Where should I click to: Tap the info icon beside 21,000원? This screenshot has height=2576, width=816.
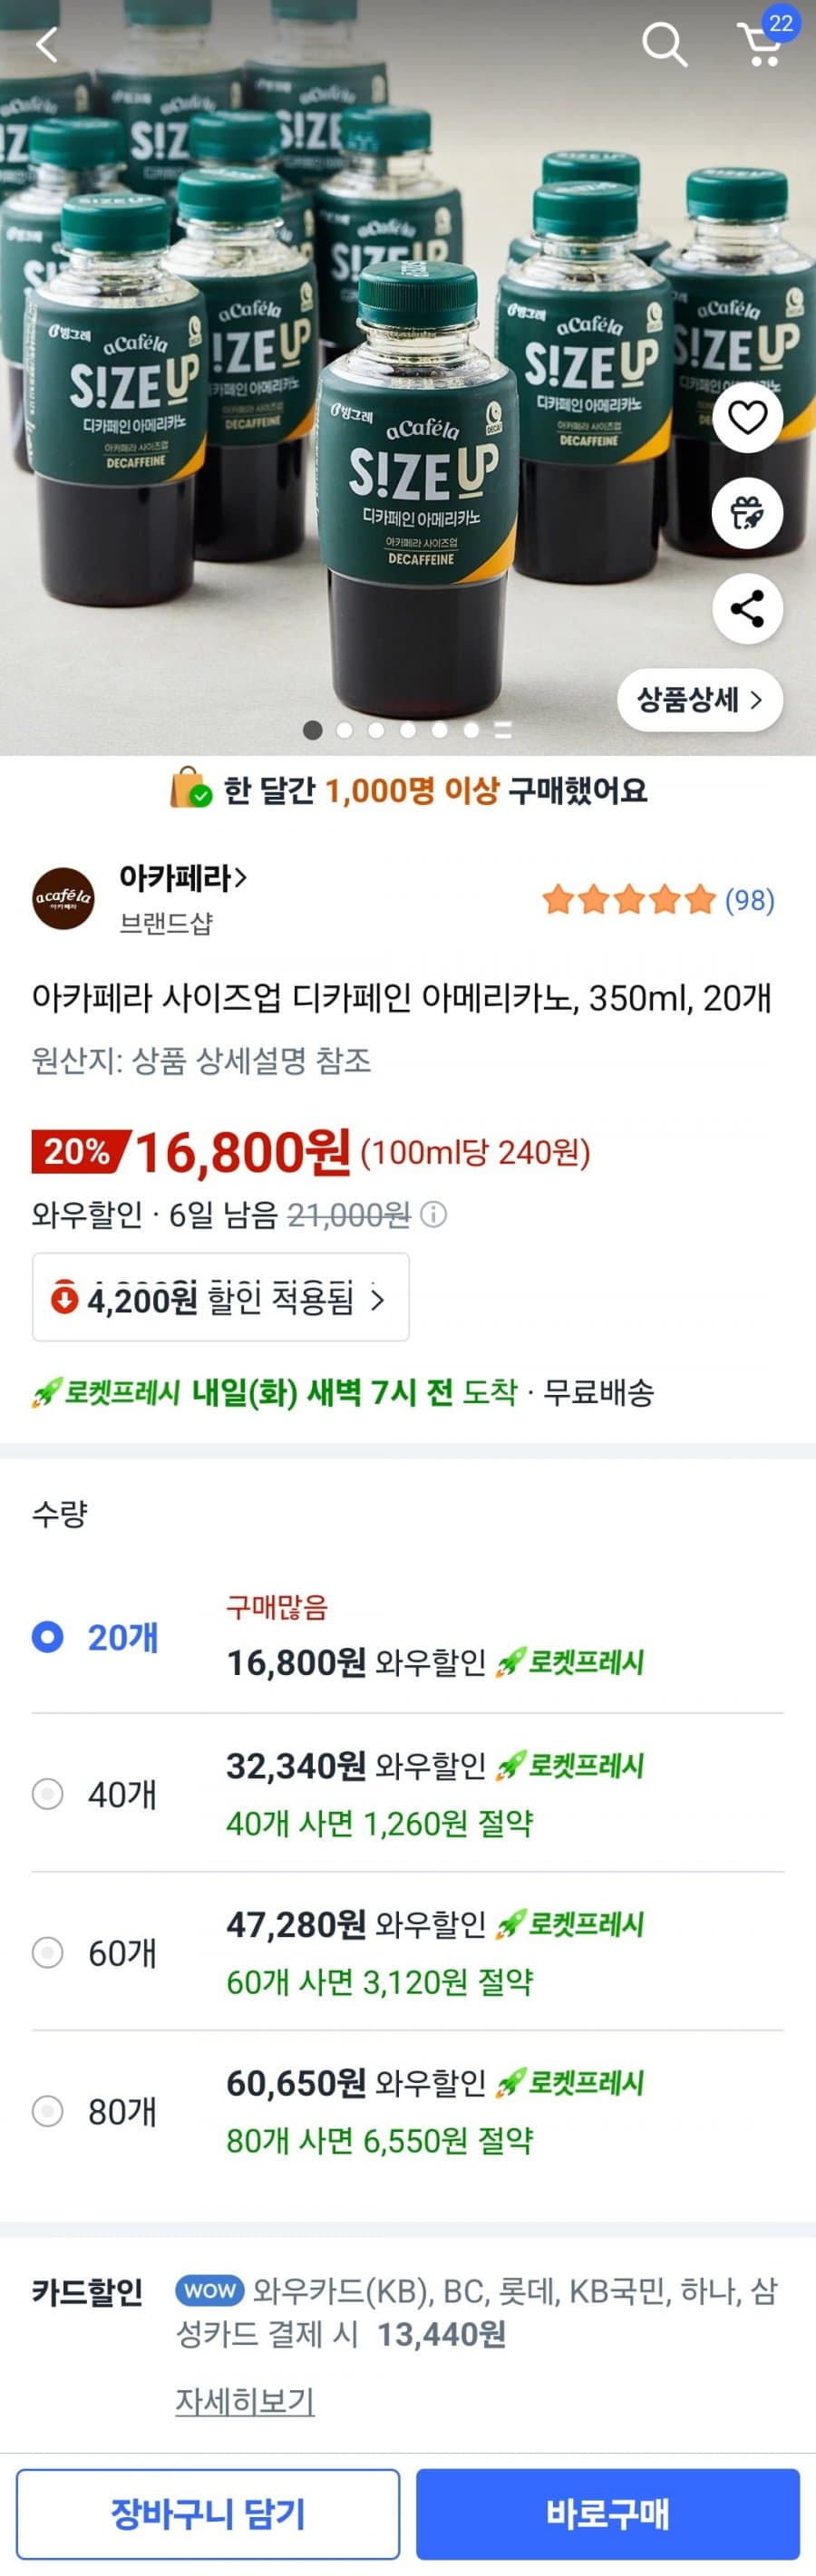click(x=434, y=1215)
